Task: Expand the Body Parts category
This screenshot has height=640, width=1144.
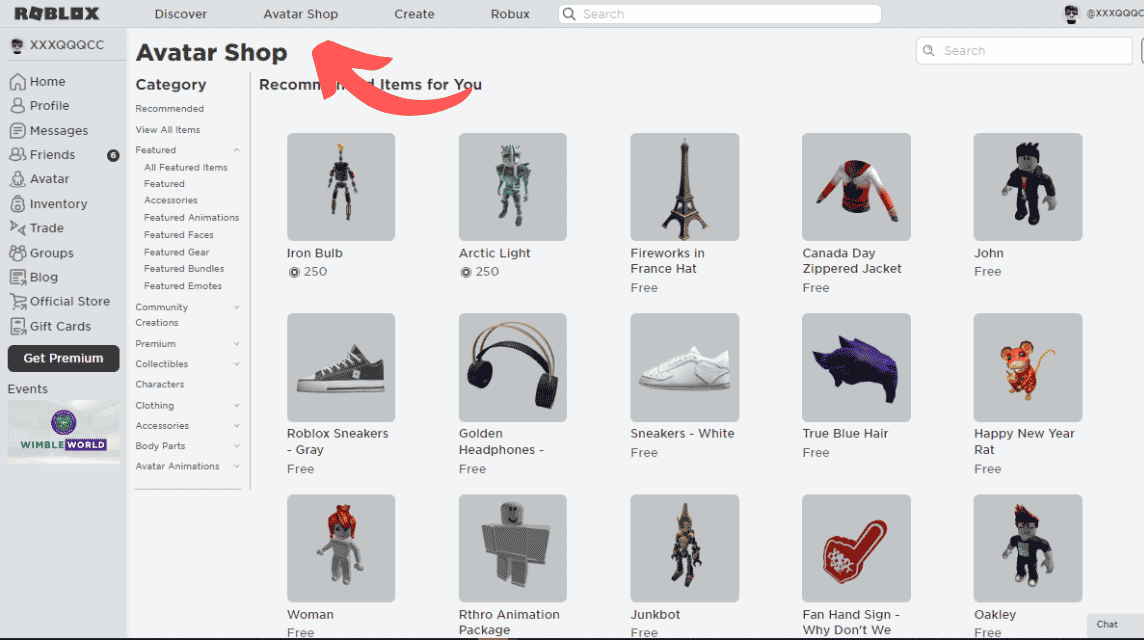Action: [x=236, y=446]
